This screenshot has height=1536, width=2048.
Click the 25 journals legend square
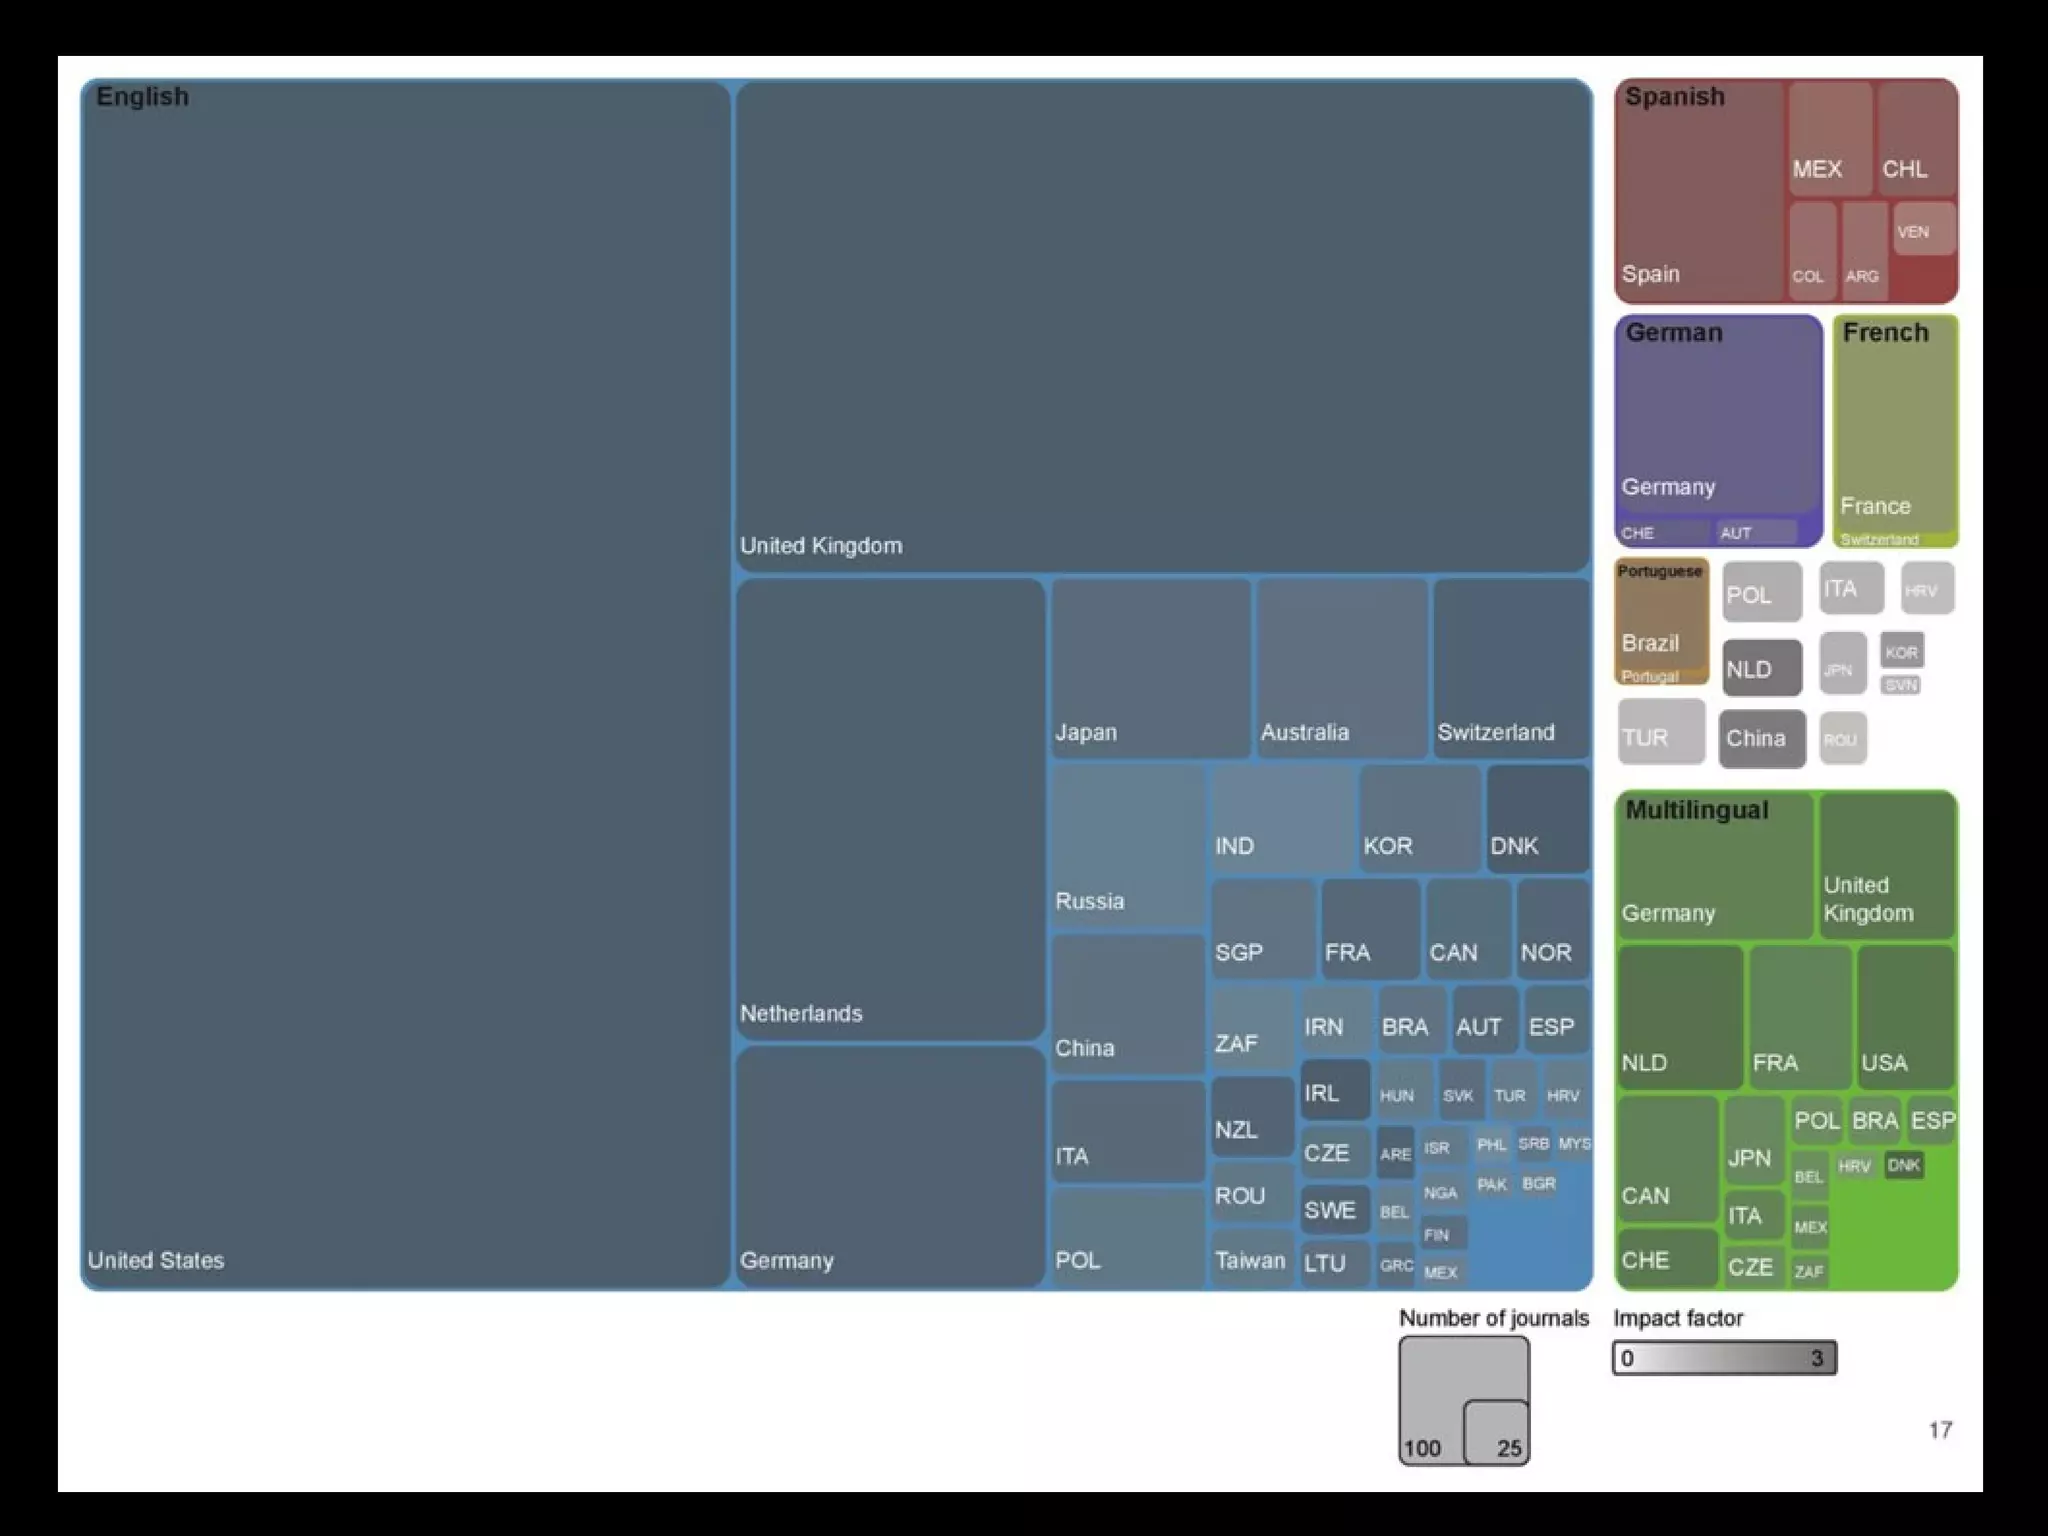[1496, 1432]
